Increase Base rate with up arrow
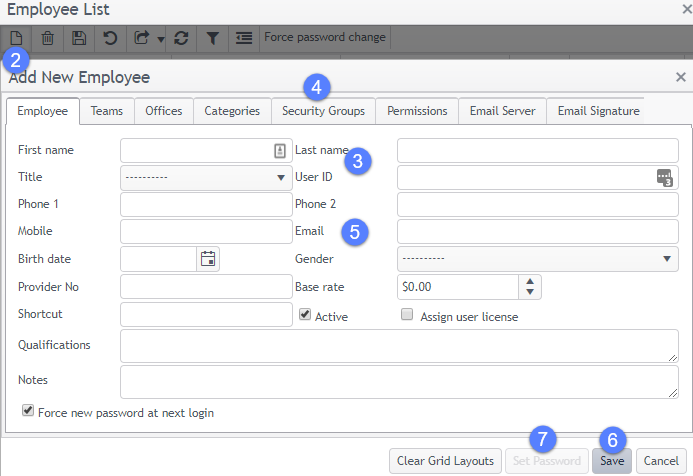 click(x=530, y=281)
